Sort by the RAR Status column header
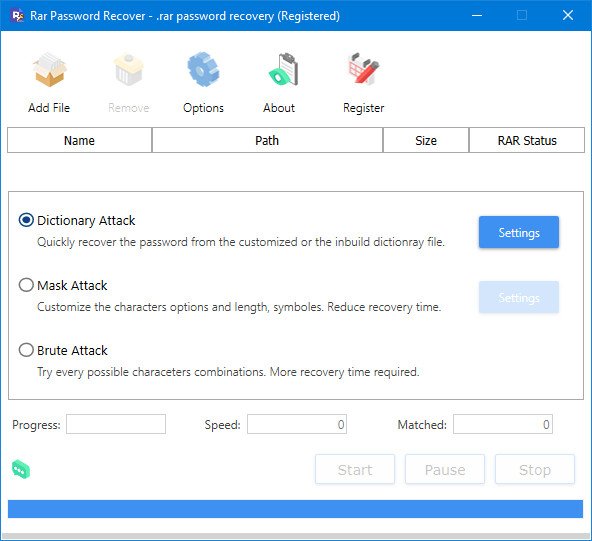592x541 pixels. 527,140
